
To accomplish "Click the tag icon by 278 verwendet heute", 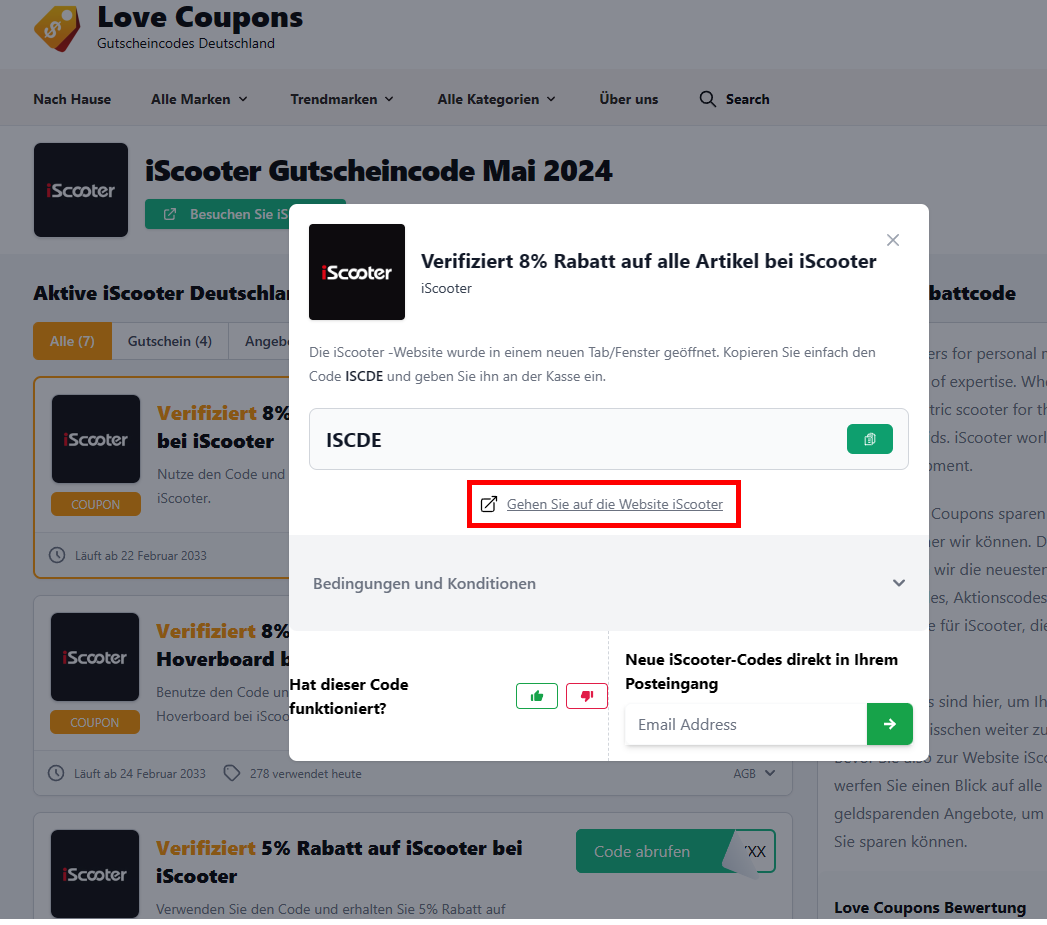I will click(232, 773).
